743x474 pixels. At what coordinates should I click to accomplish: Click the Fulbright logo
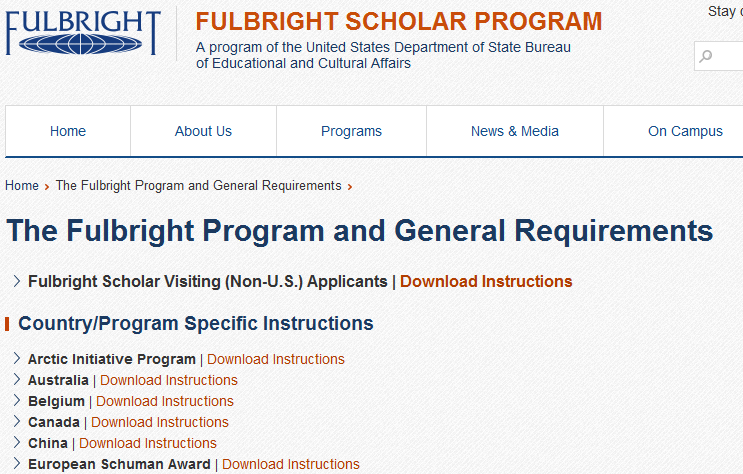83,33
